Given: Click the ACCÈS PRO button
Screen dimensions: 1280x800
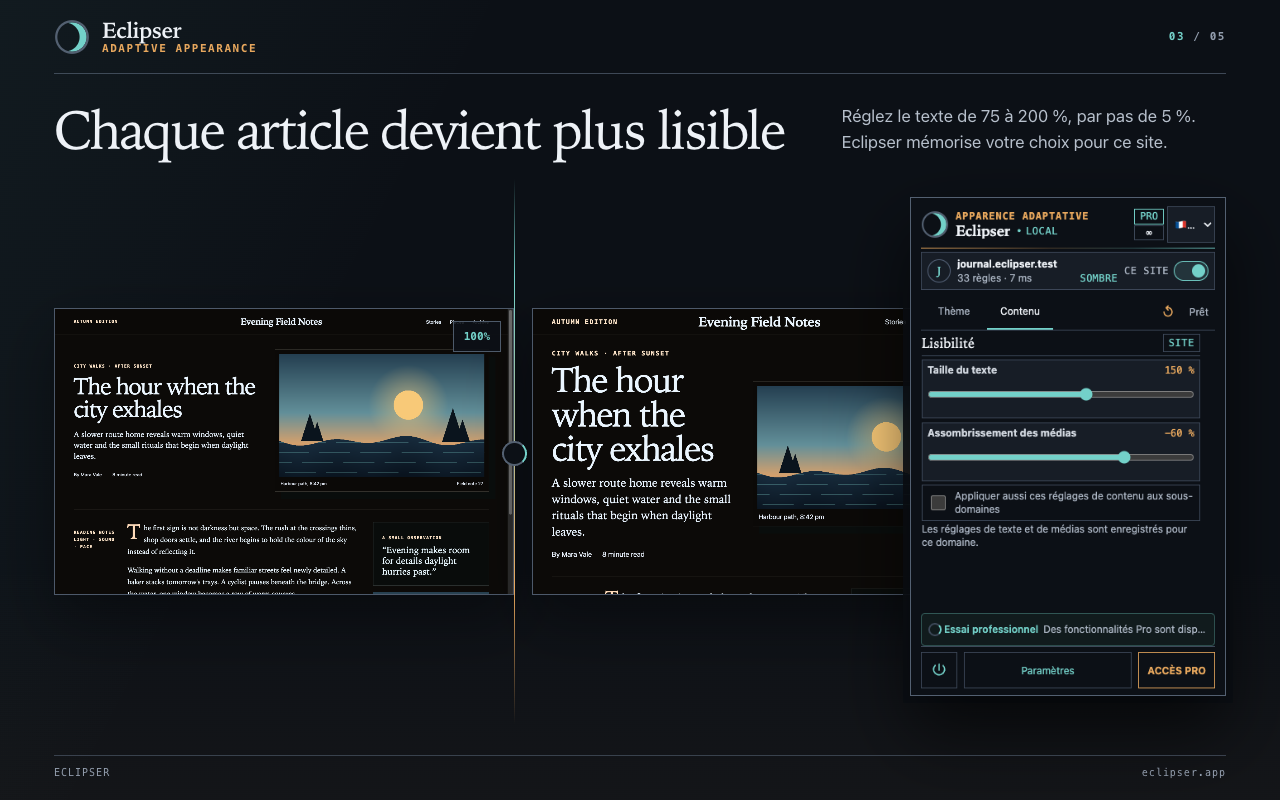Looking at the screenshot, I should 1176,670.
